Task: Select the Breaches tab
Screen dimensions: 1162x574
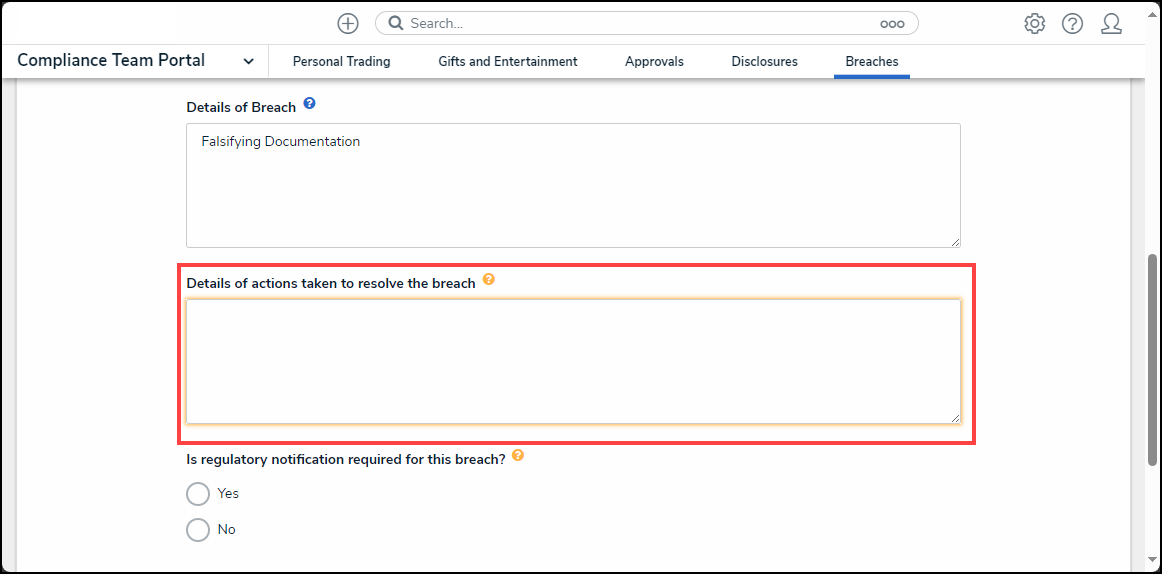Action: click(871, 62)
